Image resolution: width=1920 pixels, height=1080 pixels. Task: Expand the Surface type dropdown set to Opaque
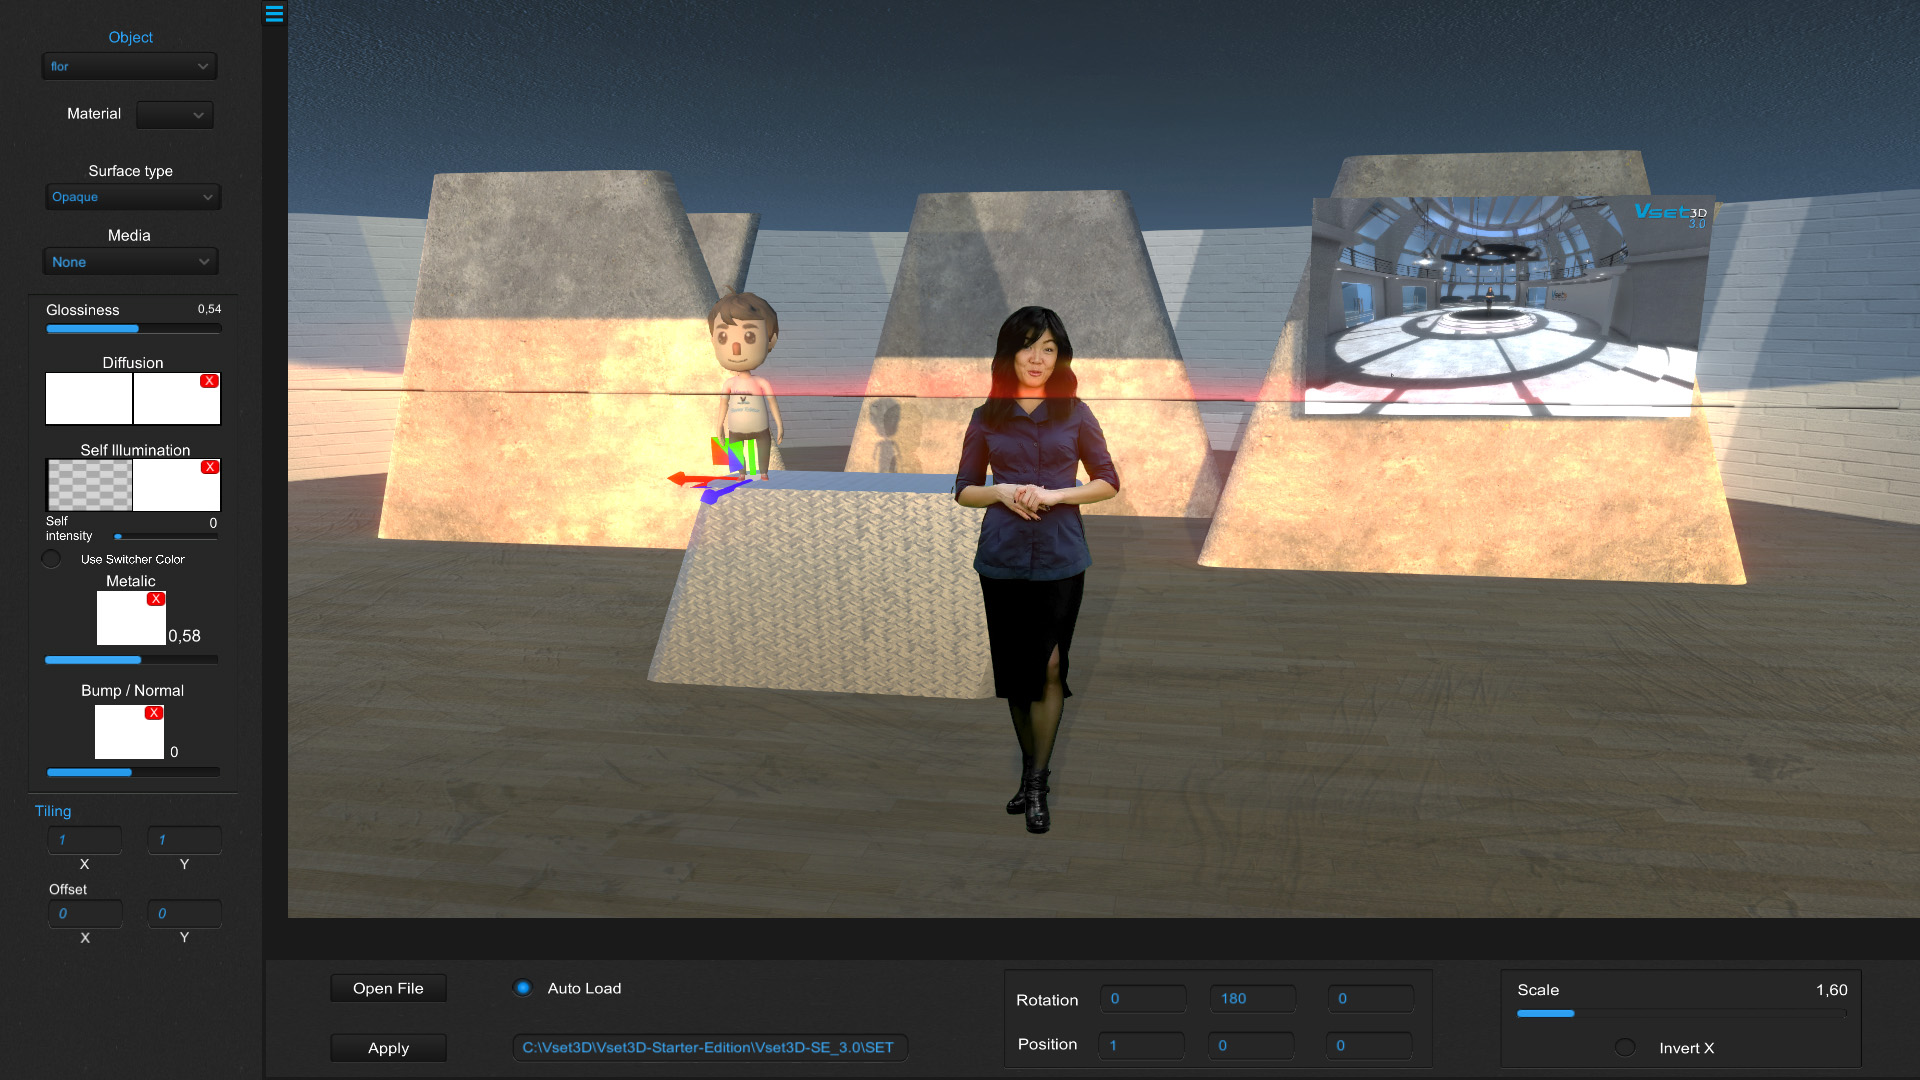click(132, 197)
